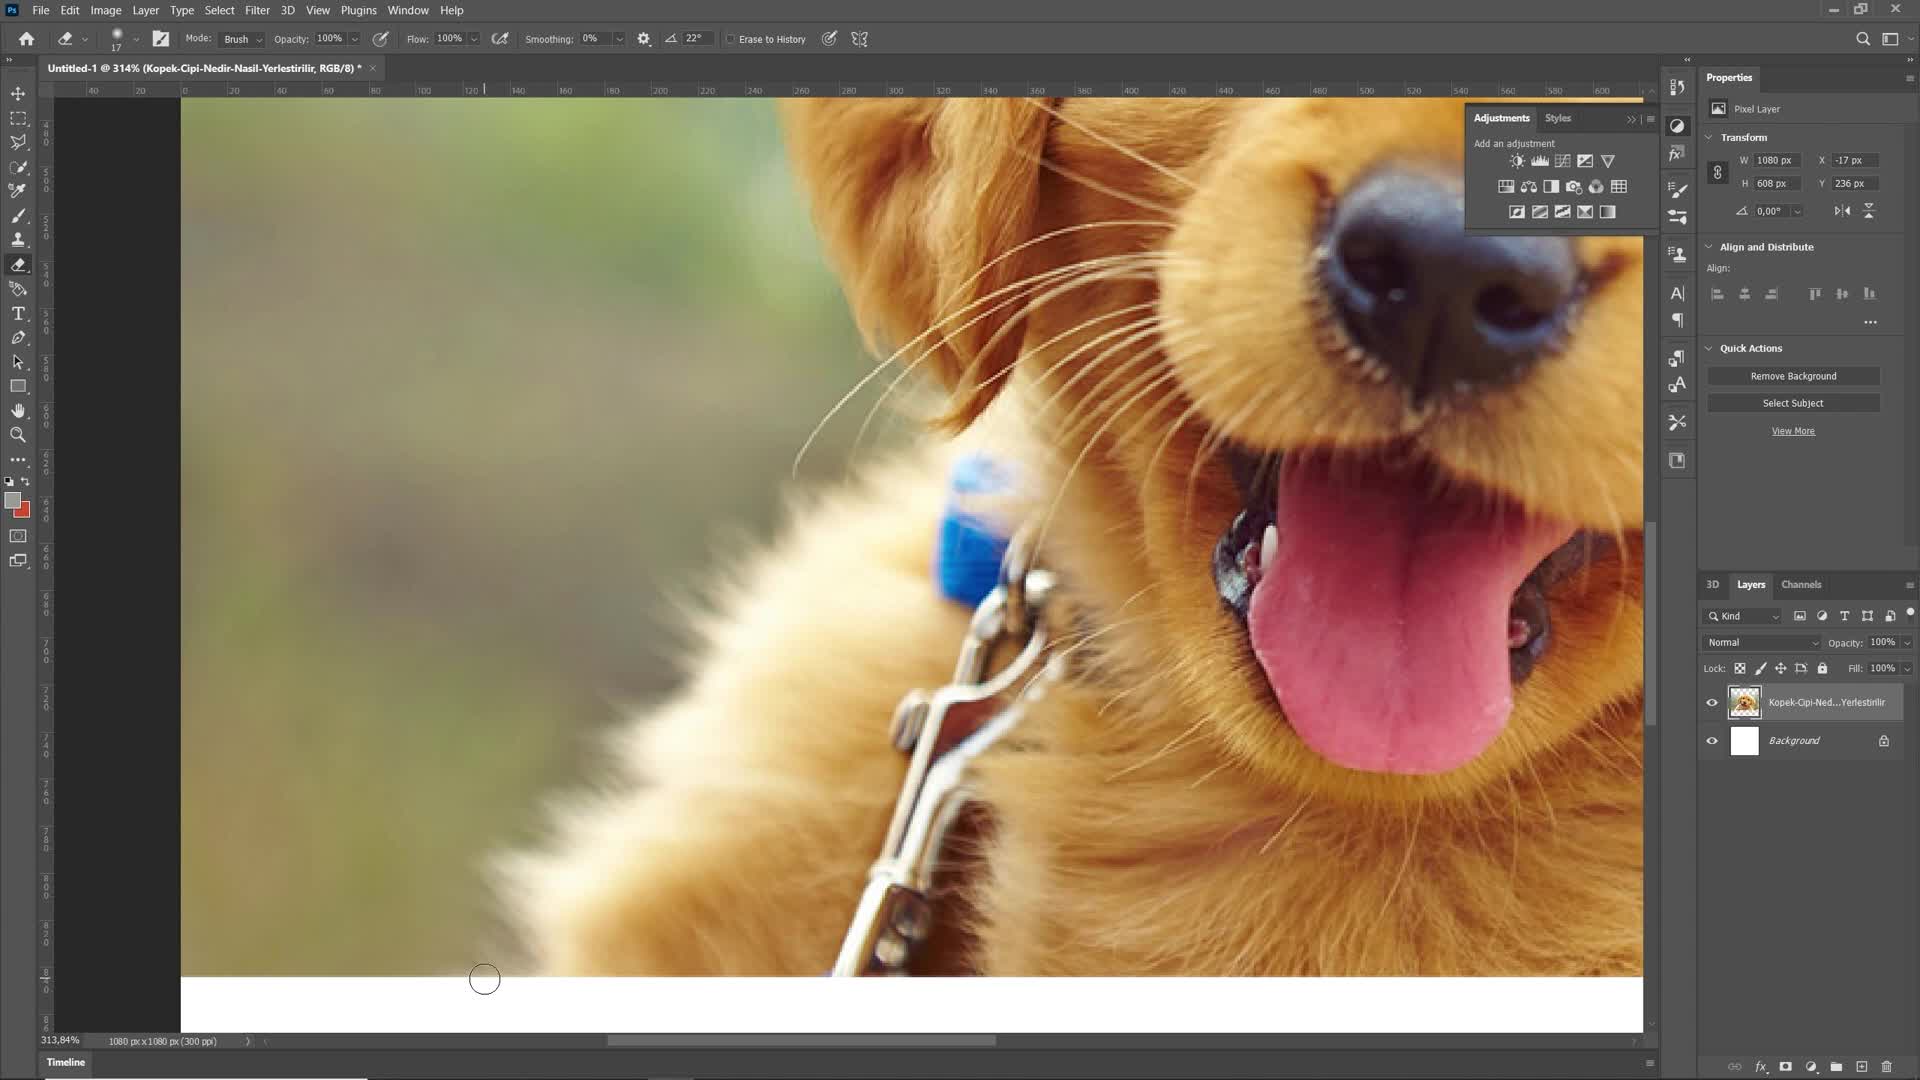
Task: Add a Gradient Map adjustment
Action: tap(1607, 212)
